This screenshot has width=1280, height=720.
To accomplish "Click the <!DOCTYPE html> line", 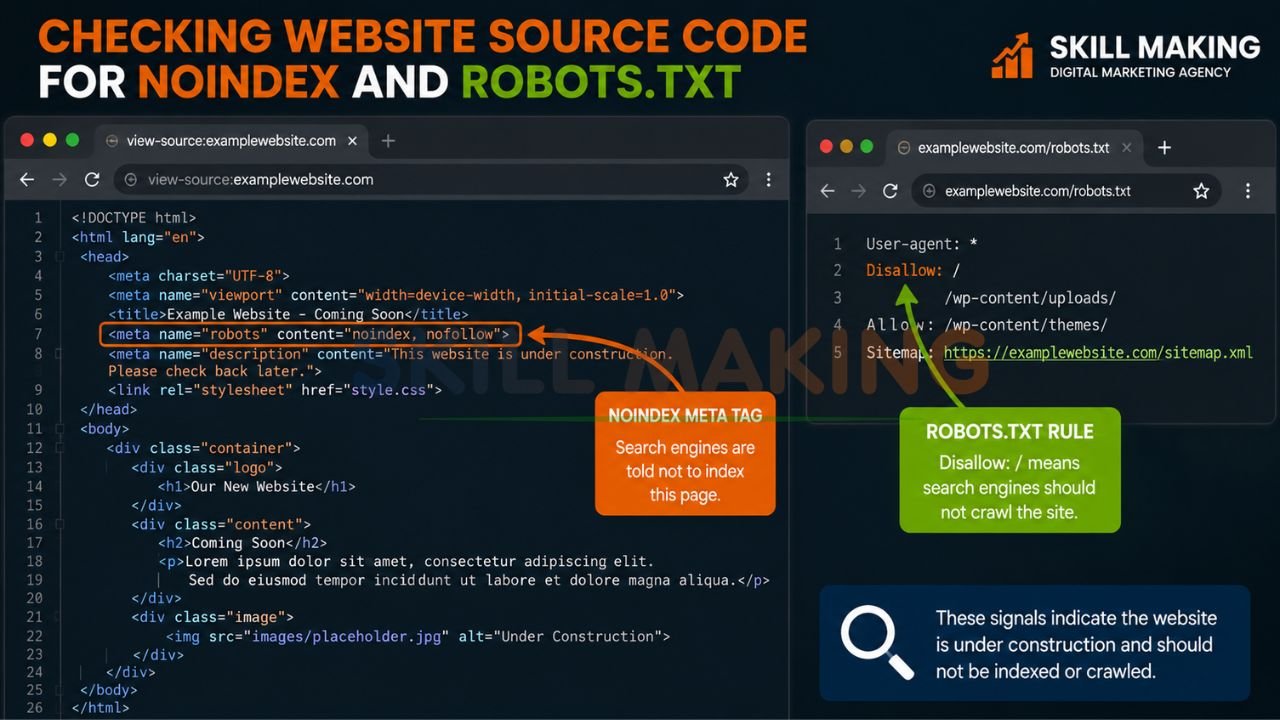I will coord(134,217).
